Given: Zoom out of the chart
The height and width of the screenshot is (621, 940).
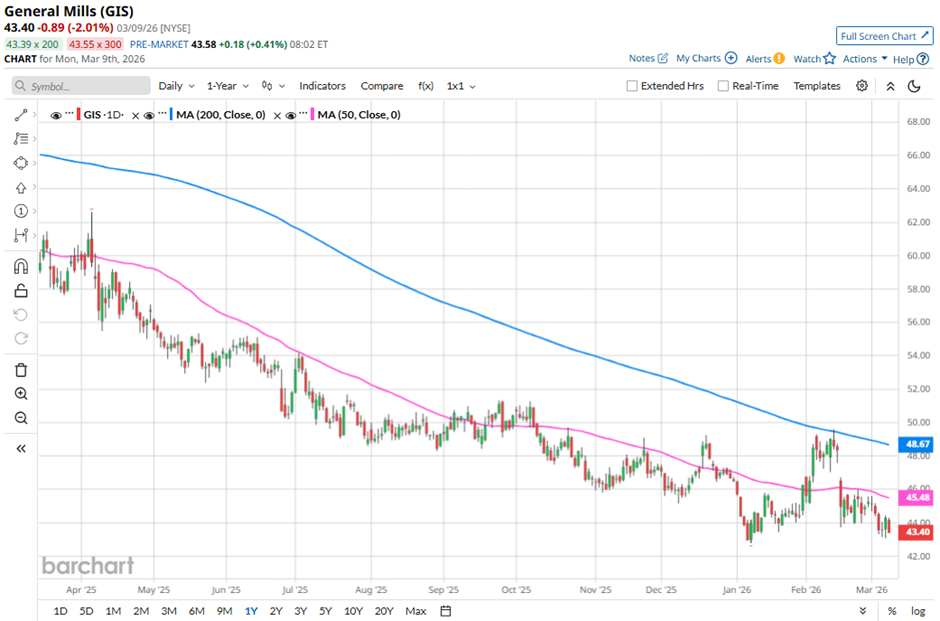Looking at the screenshot, I should click(21, 418).
